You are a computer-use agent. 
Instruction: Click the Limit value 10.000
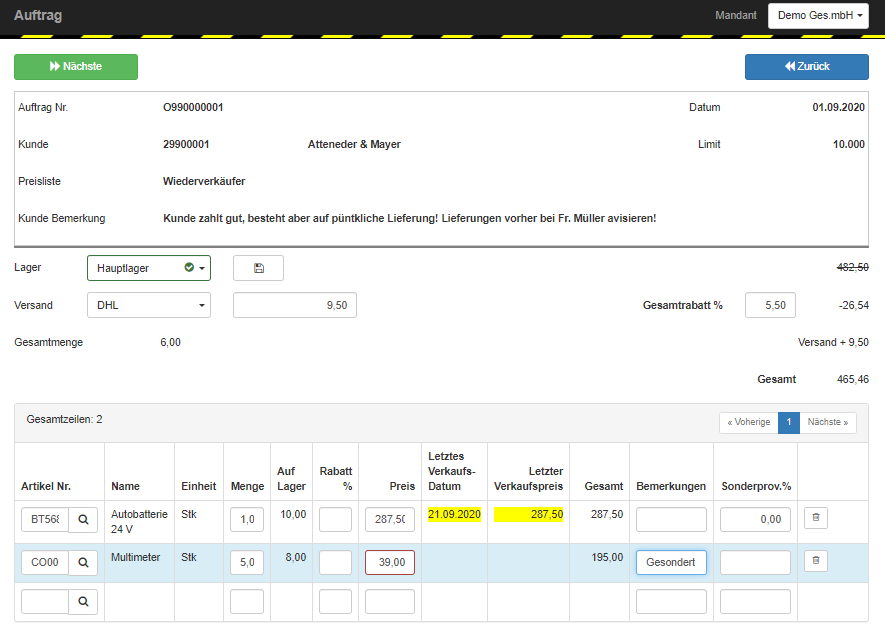[849, 145]
